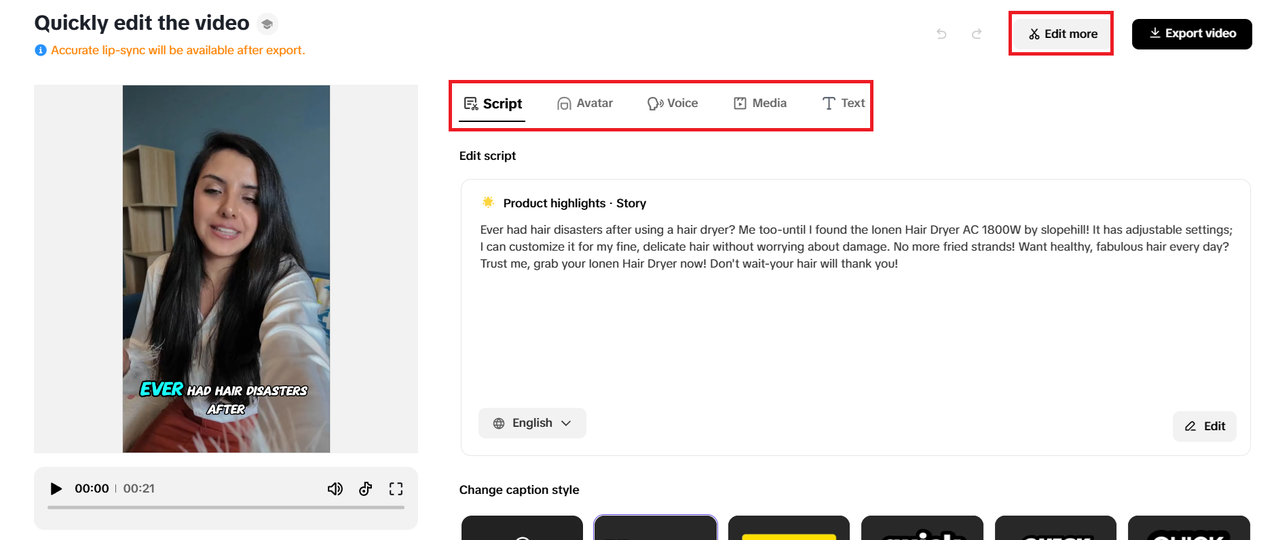Go to the Media tab
The image size is (1280, 540).
point(760,103)
